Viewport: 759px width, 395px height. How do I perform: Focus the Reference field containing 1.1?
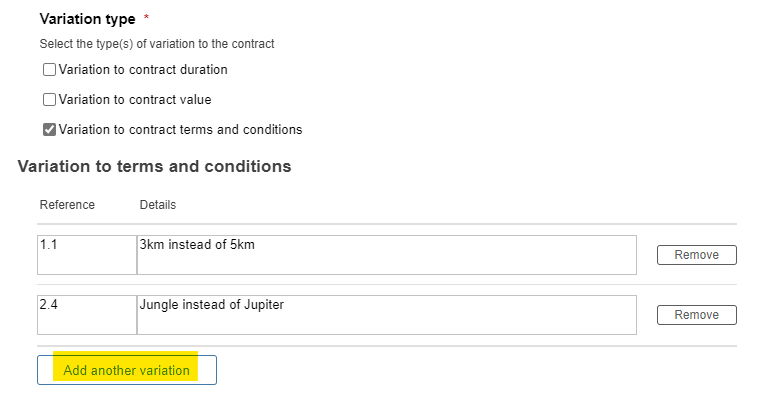tap(87, 255)
